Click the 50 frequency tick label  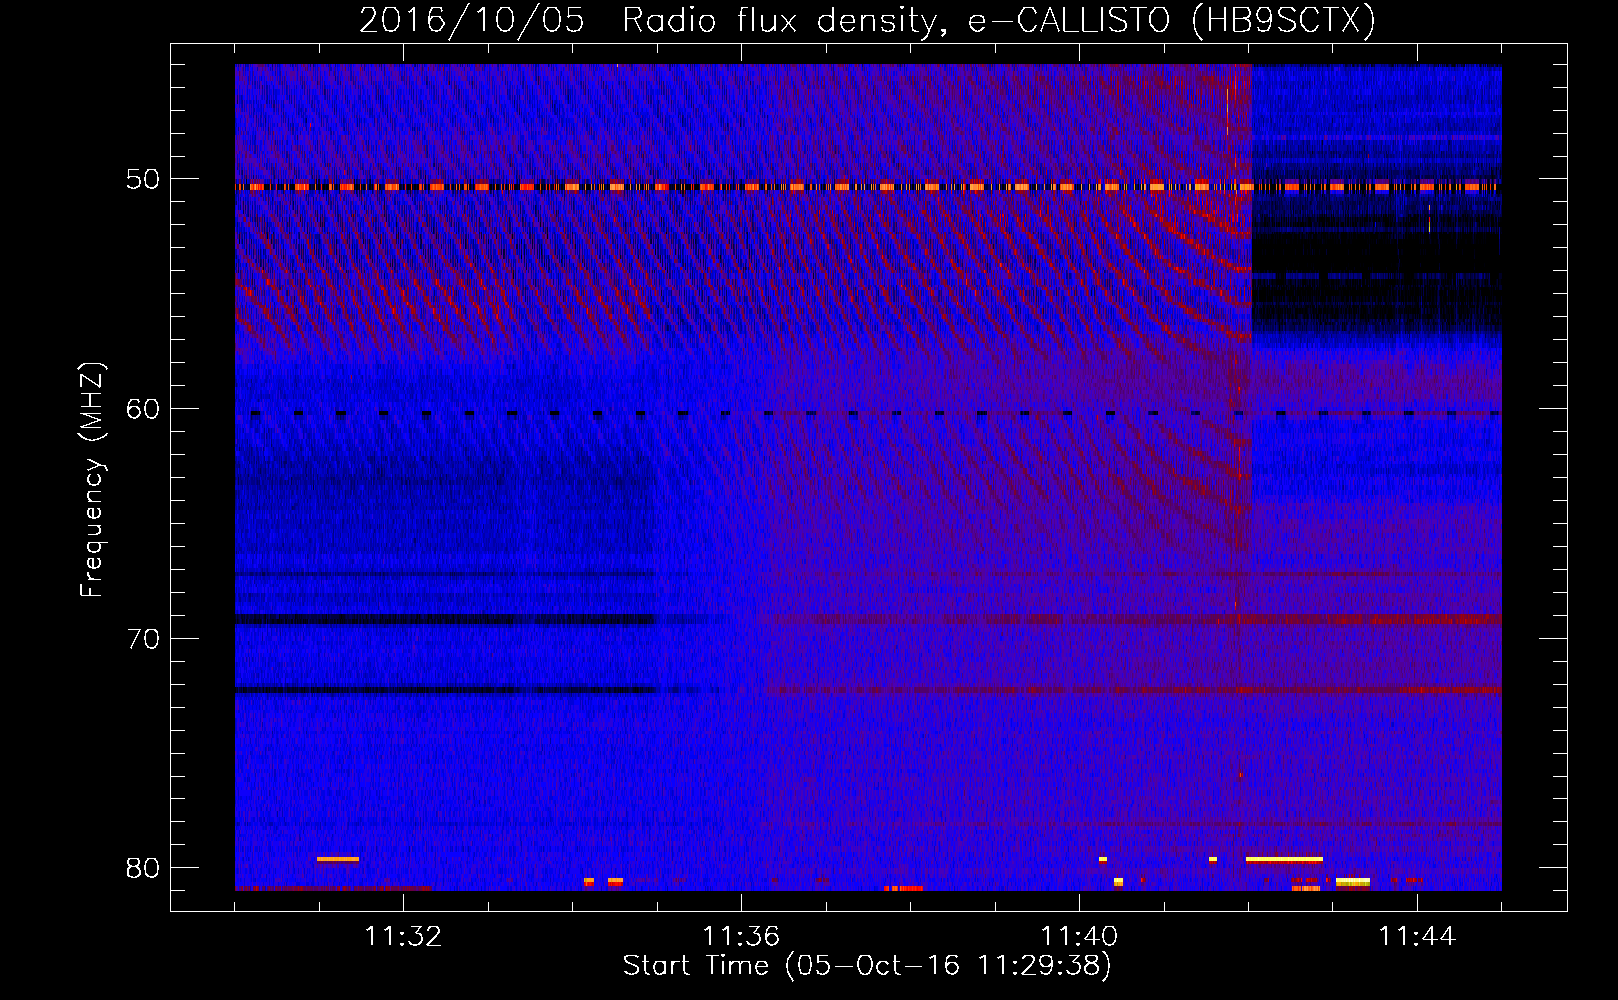click(x=143, y=179)
